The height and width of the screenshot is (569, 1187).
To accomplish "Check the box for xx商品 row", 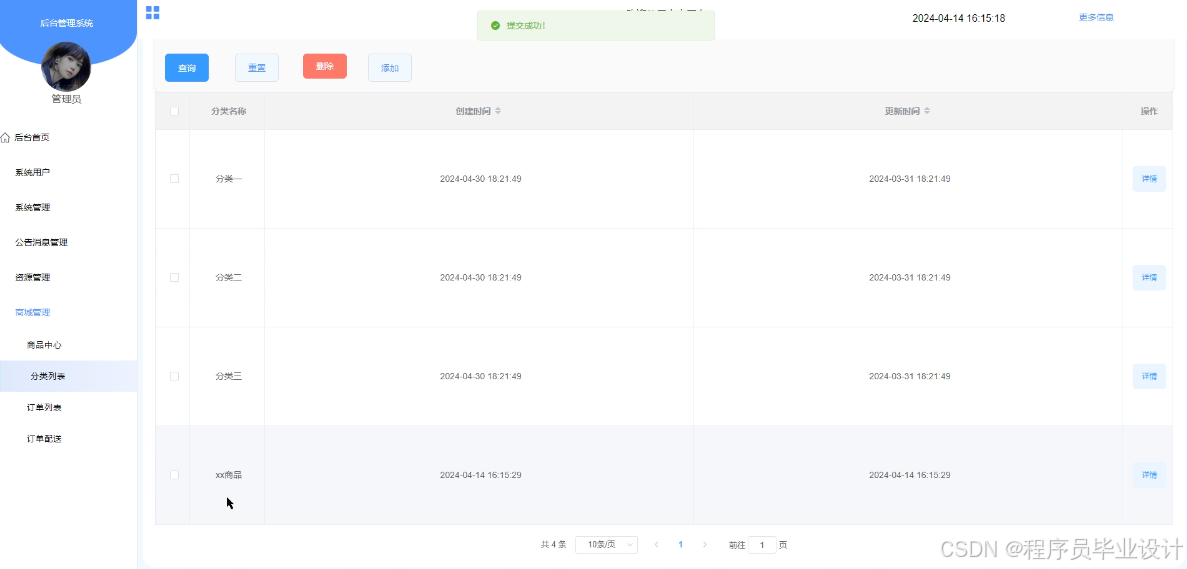I will point(175,474).
